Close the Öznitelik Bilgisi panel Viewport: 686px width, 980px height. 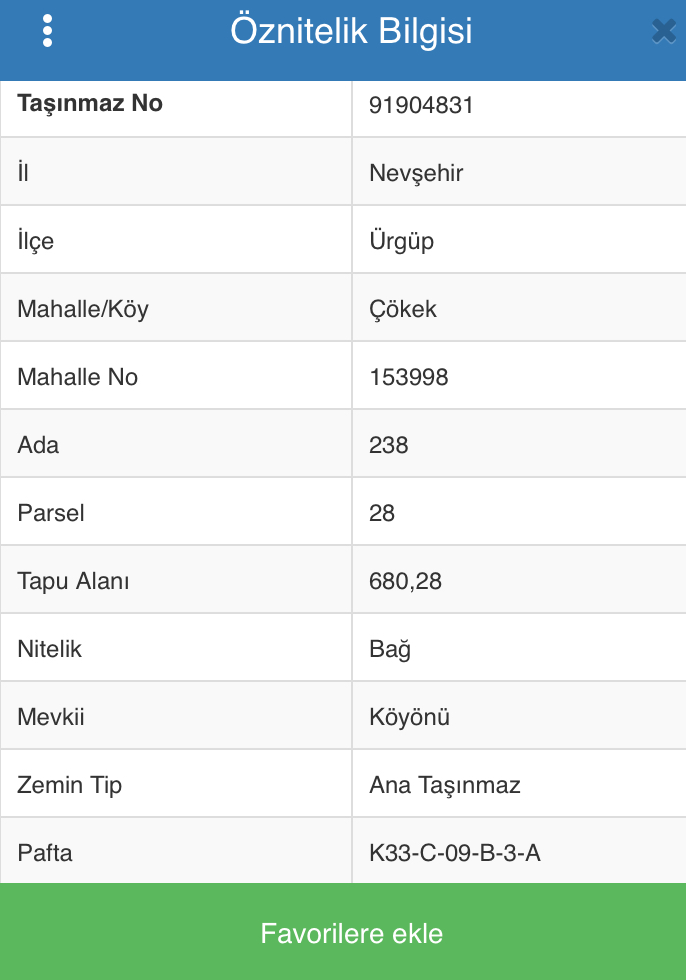(x=664, y=31)
